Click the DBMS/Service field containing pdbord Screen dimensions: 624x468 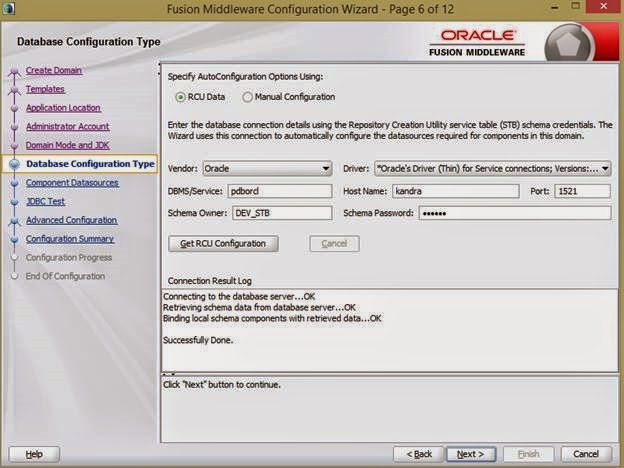[x=280, y=191]
